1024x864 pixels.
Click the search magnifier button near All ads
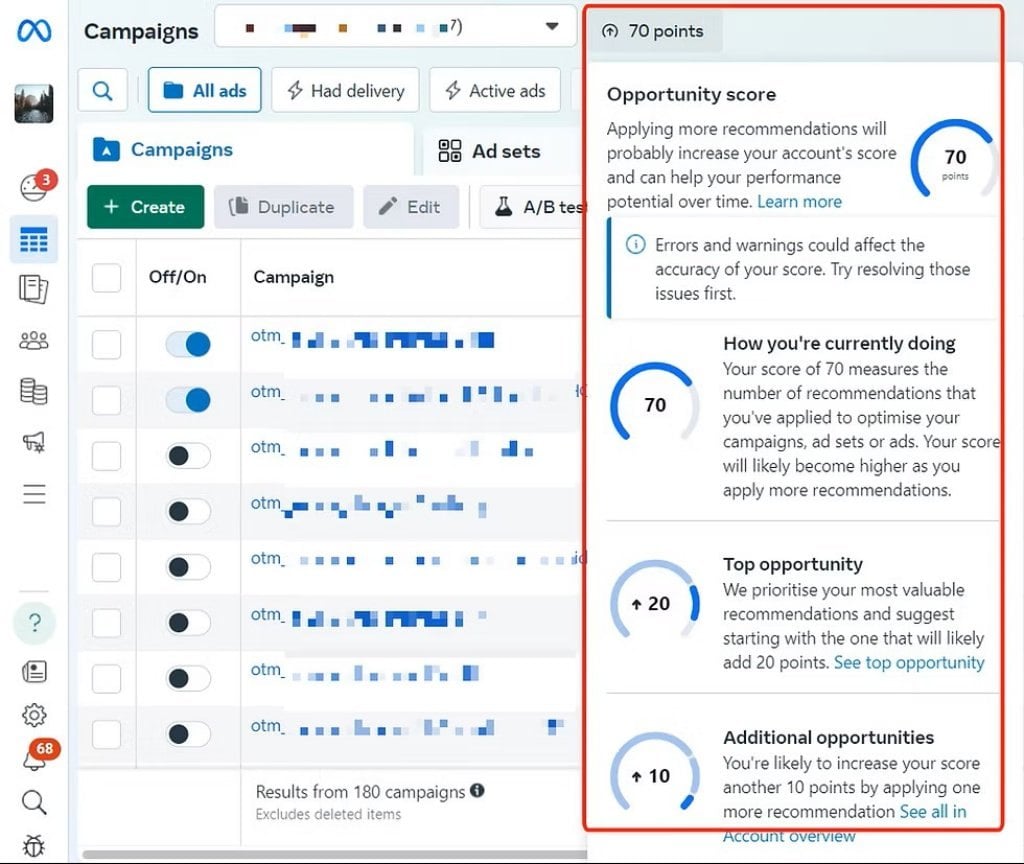click(x=103, y=90)
